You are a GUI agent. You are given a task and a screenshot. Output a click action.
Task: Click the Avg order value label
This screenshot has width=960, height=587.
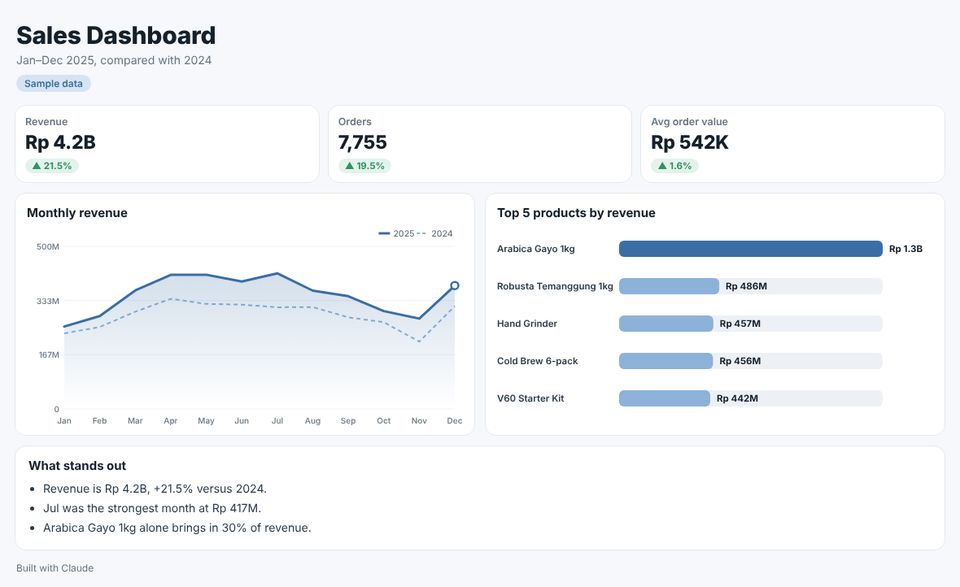[x=689, y=122]
